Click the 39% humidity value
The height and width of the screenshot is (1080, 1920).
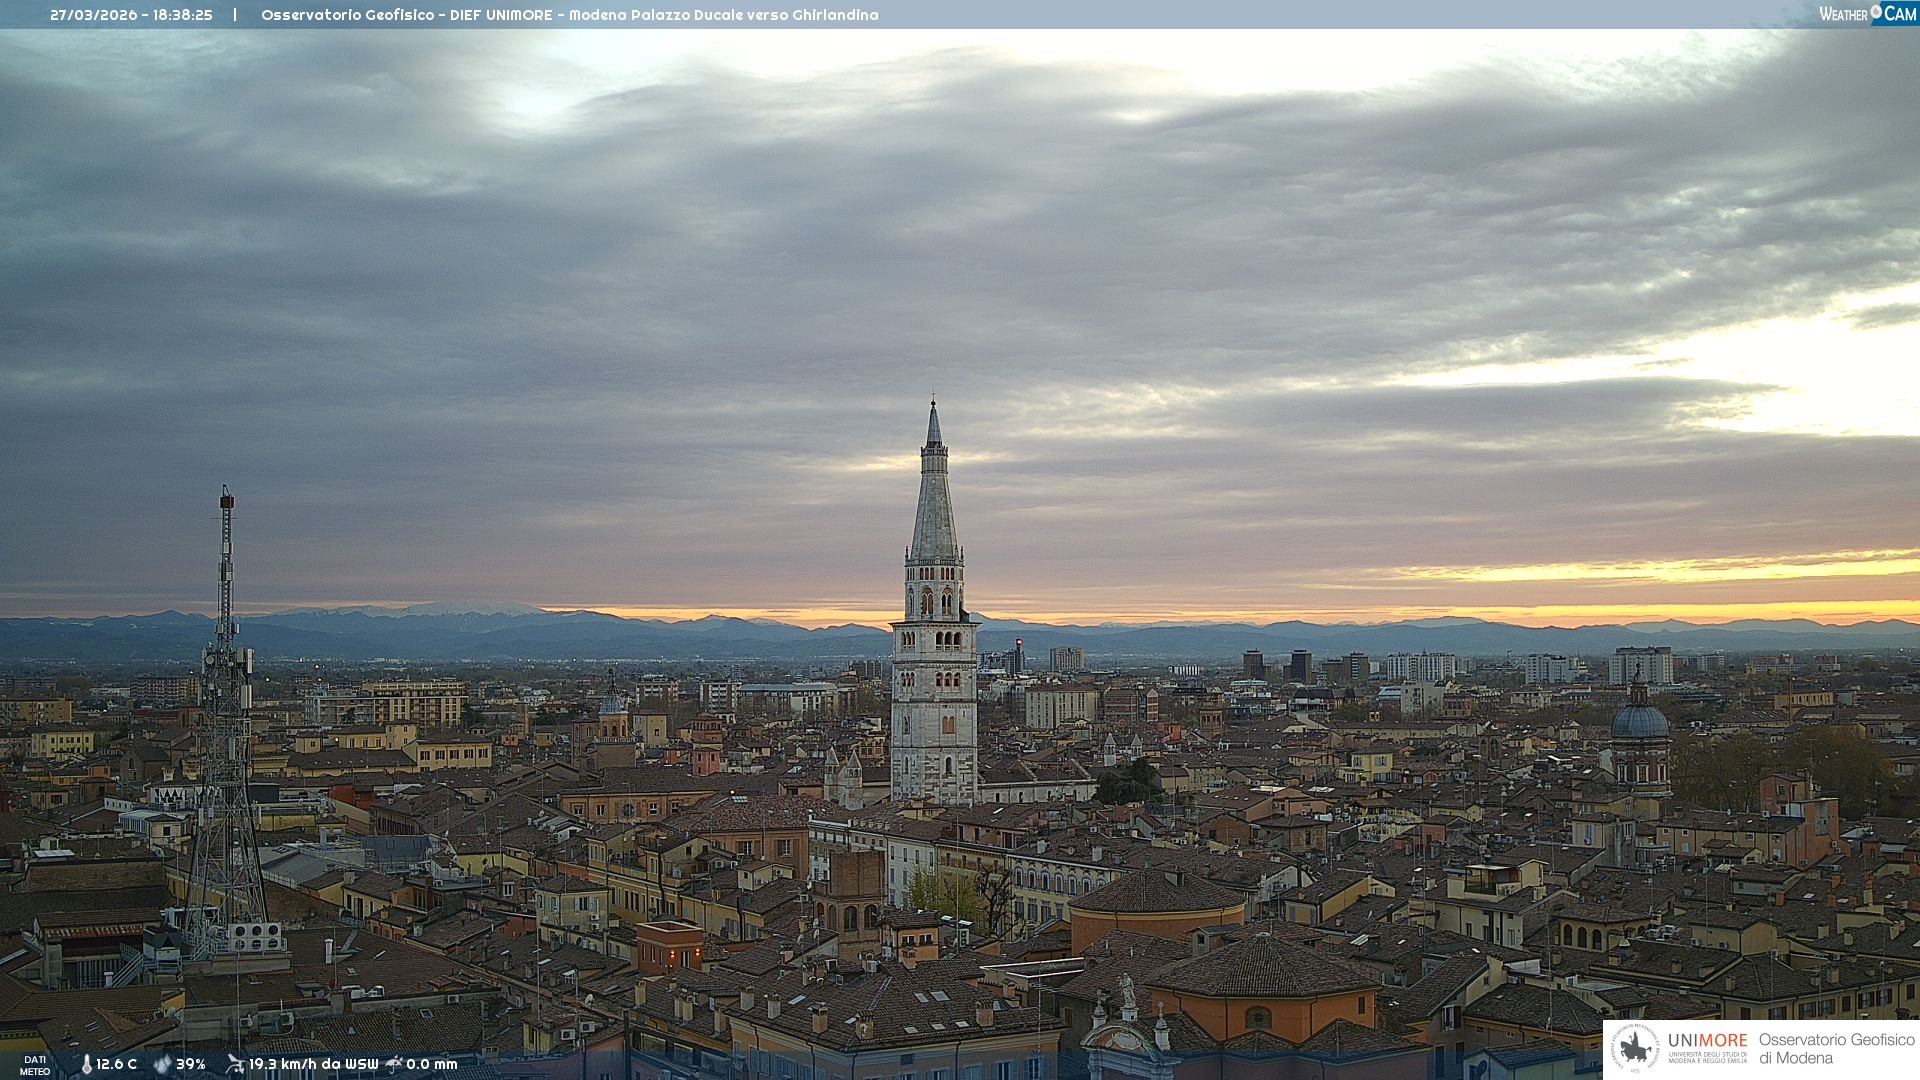191,1064
